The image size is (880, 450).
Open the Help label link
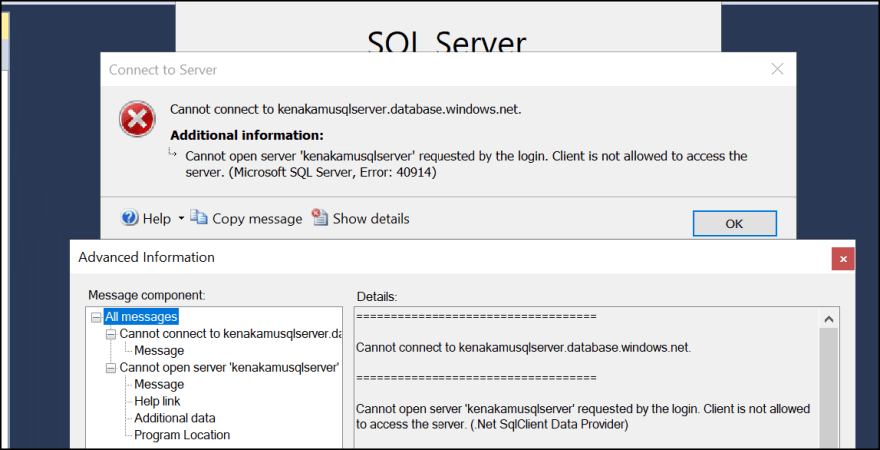[157, 218]
